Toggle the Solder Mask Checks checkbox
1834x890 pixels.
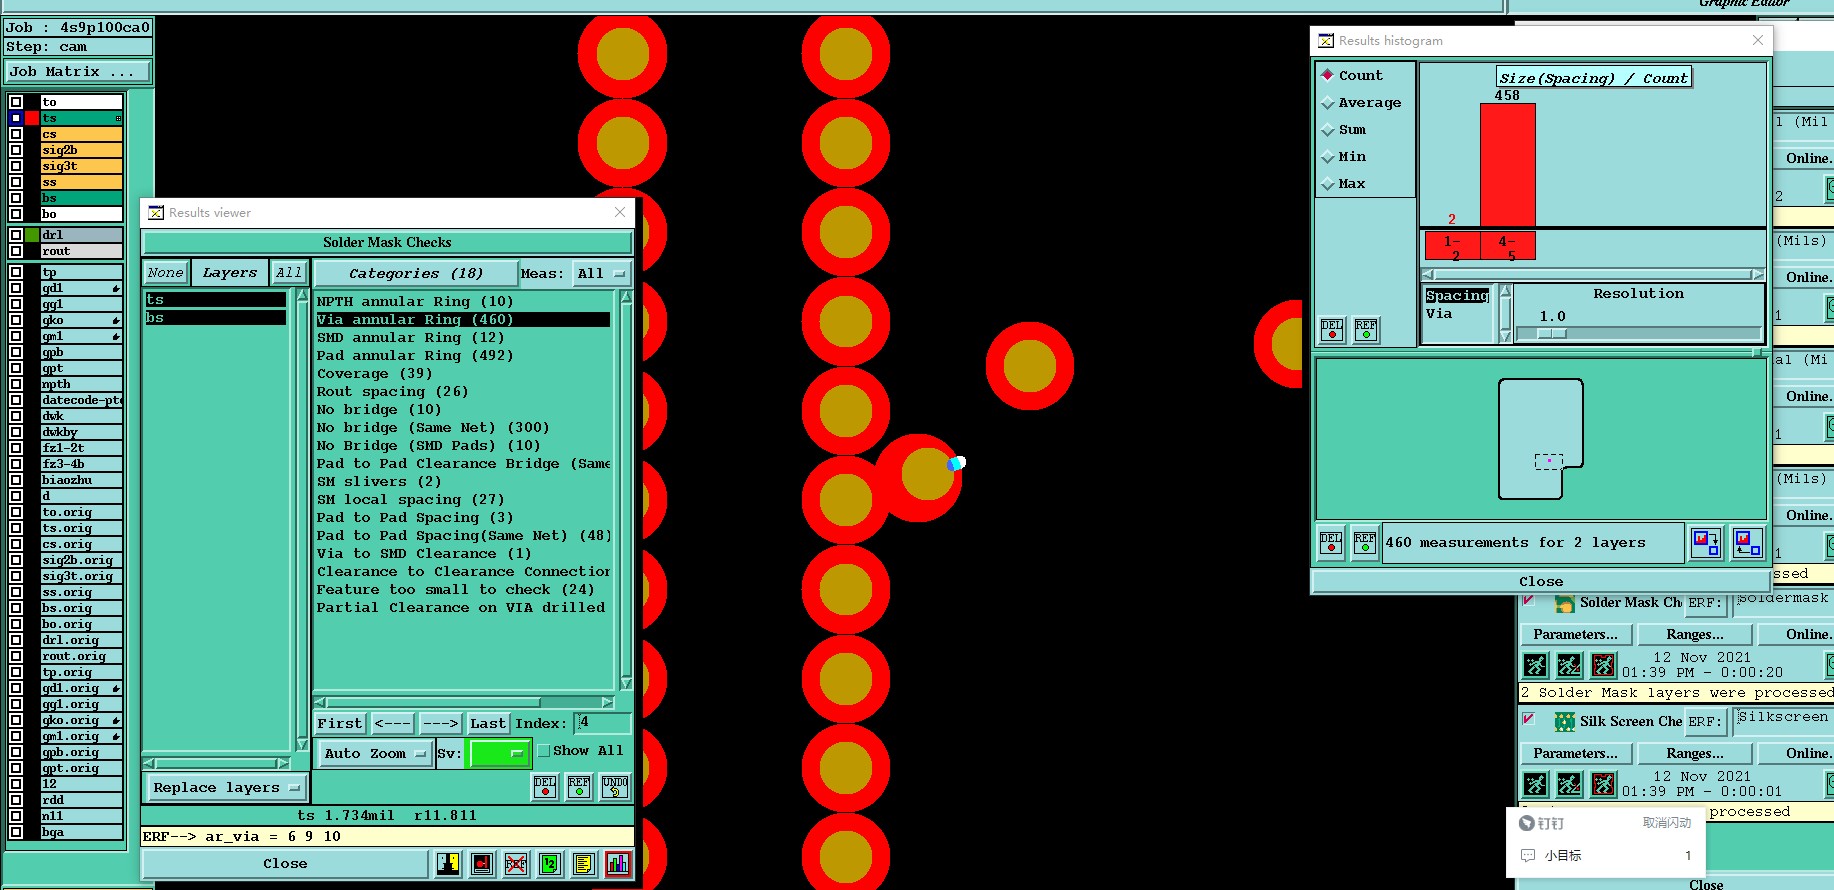[x=1528, y=600]
